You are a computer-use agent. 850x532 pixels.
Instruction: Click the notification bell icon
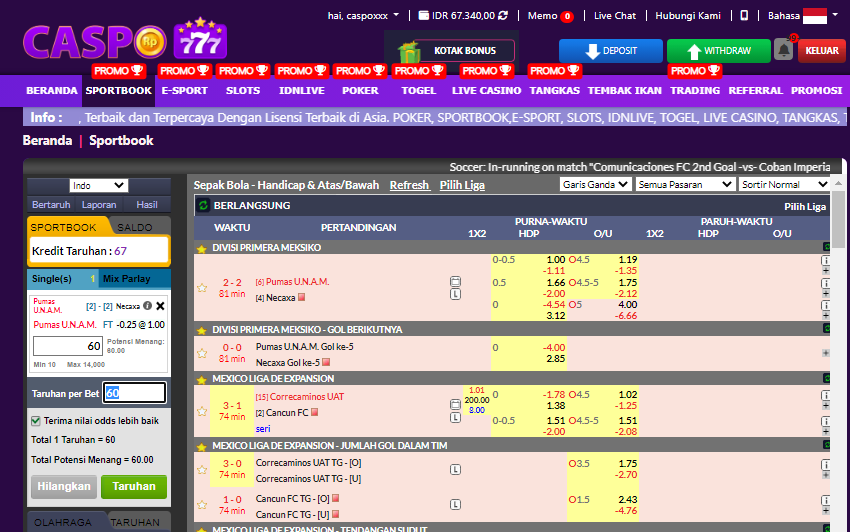(x=783, y=50)
